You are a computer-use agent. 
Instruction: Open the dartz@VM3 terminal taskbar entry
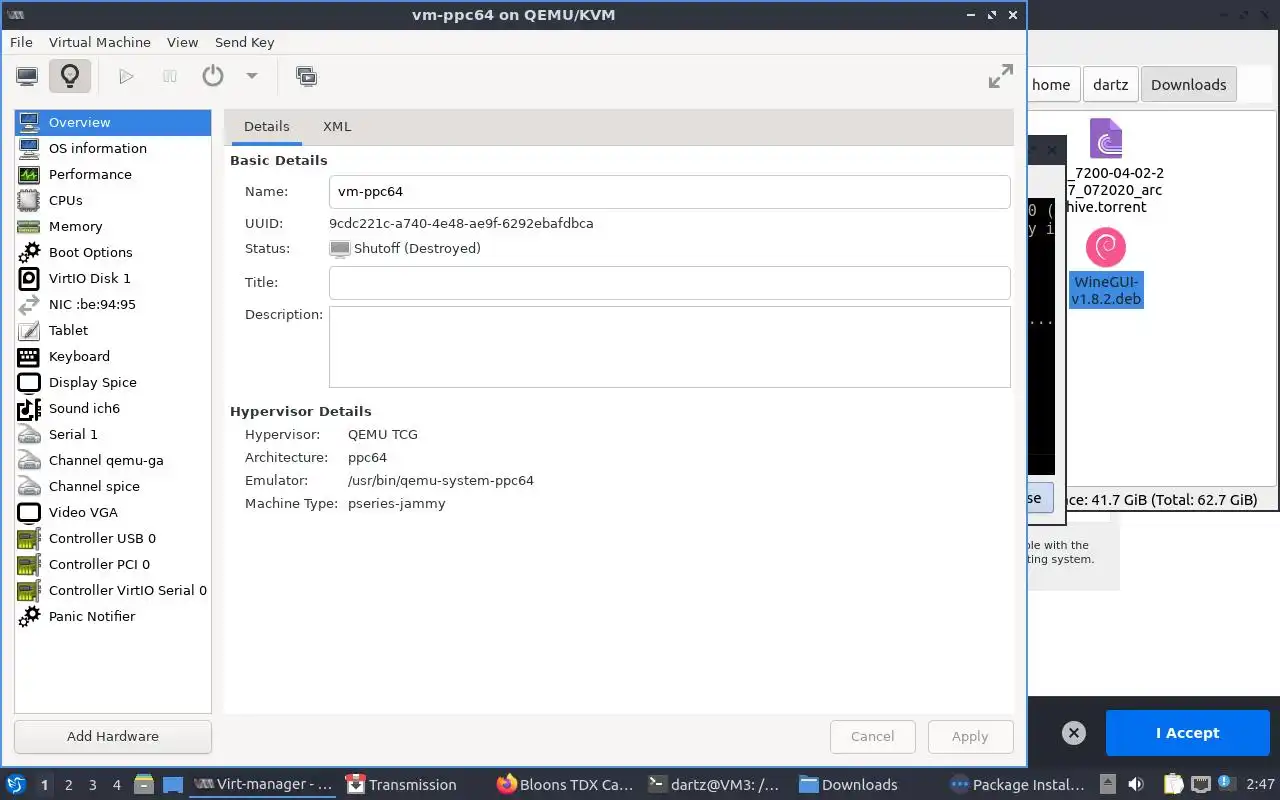tap(714, 785)
